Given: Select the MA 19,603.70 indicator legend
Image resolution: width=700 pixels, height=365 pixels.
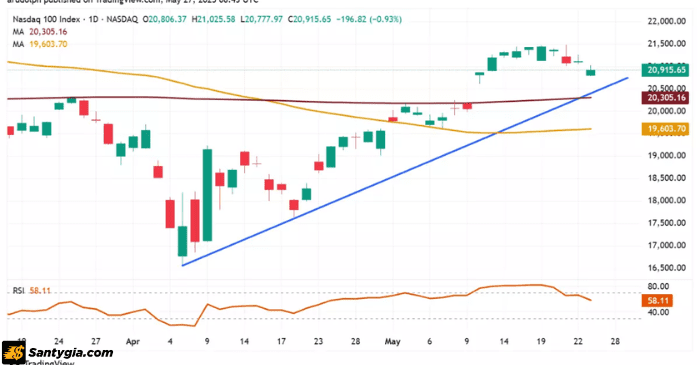Looking at the screenshot, I should pyautogui.click(x=40, y=44).
